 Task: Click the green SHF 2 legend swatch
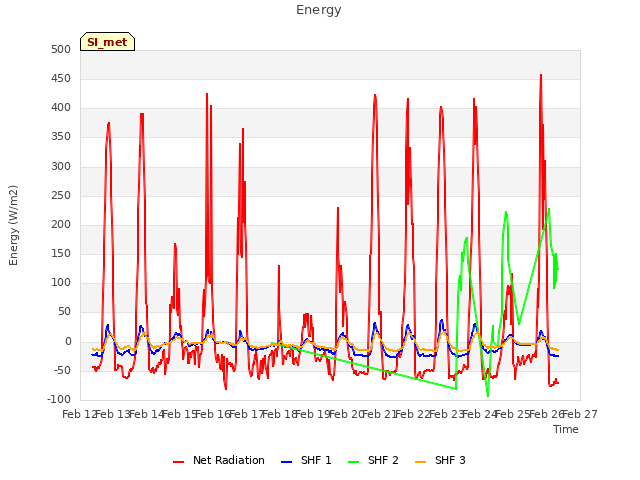(x=353, y=462)
